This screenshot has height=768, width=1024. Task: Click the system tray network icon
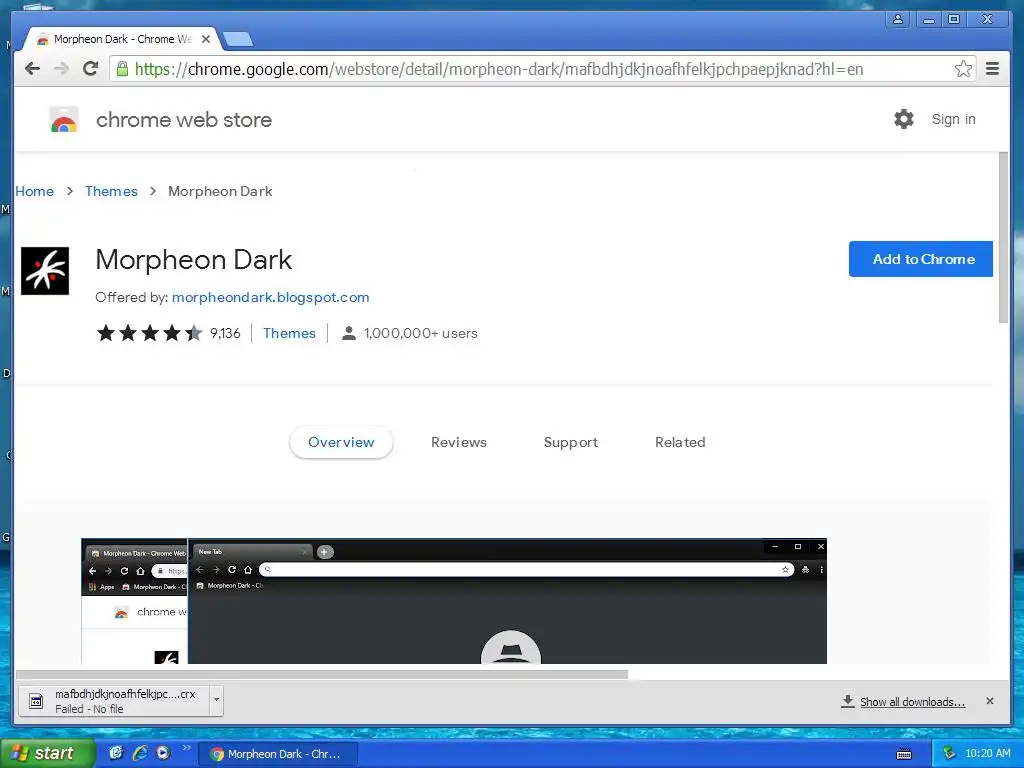tap(949, 754)
